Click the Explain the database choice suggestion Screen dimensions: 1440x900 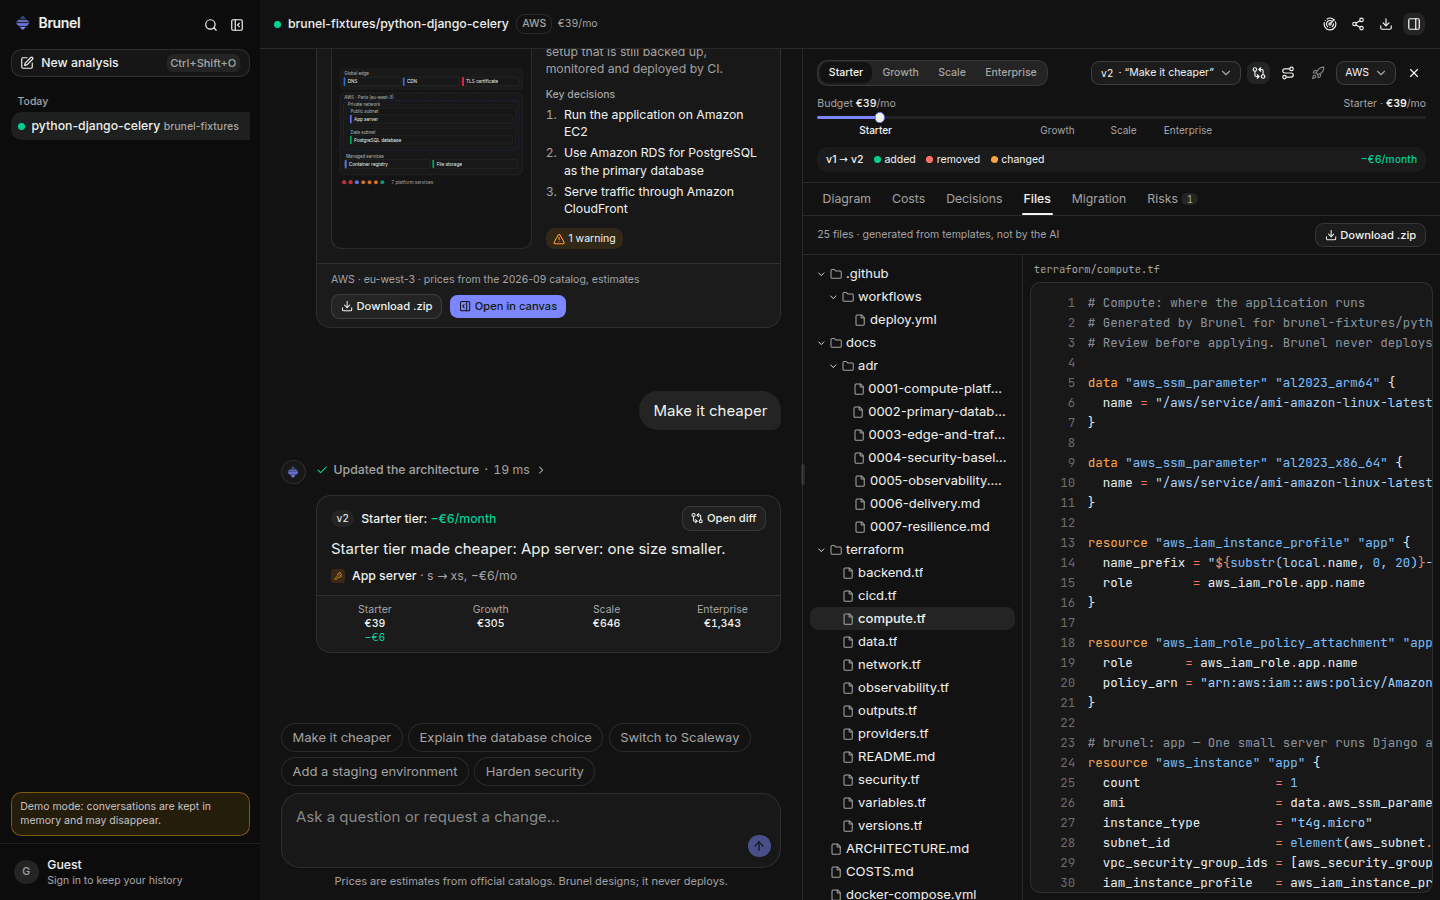click(x=505, y=738)
